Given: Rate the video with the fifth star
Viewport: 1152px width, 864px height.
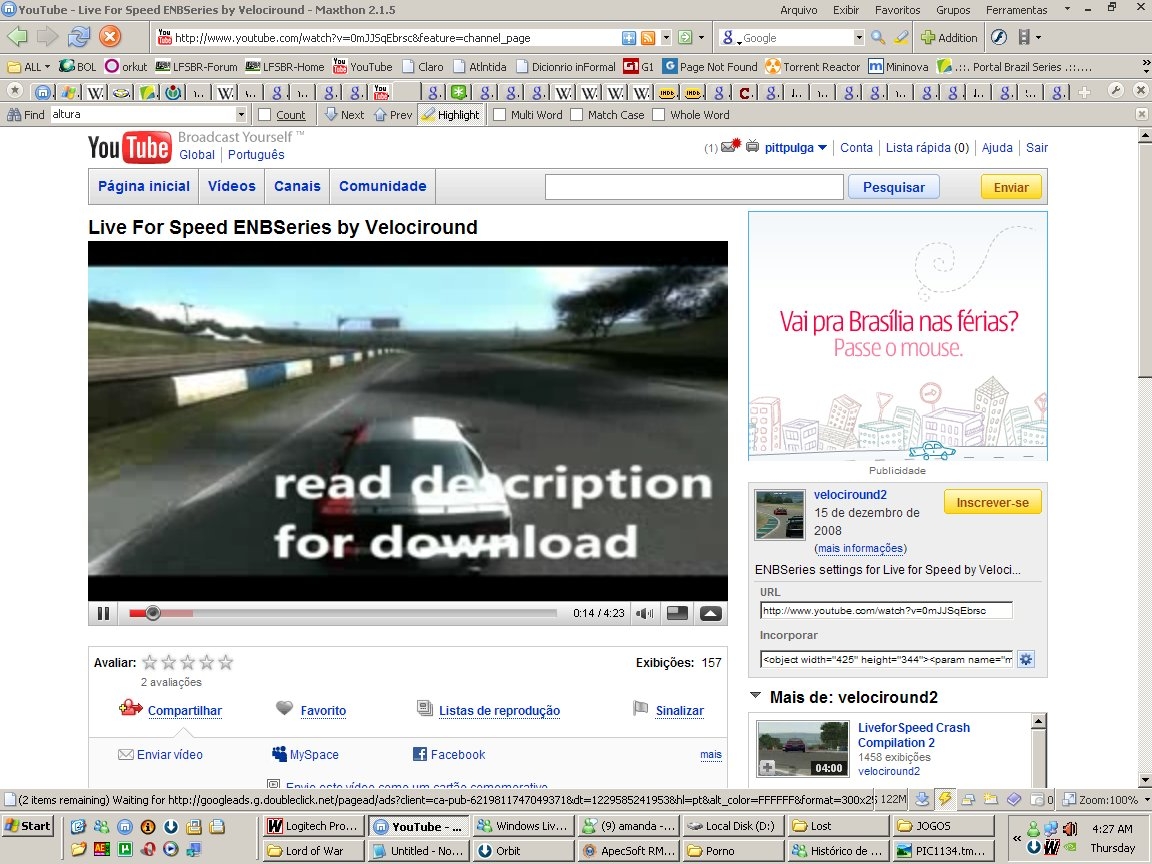Looking at the screenshot, I should click(x=226, y=663).
